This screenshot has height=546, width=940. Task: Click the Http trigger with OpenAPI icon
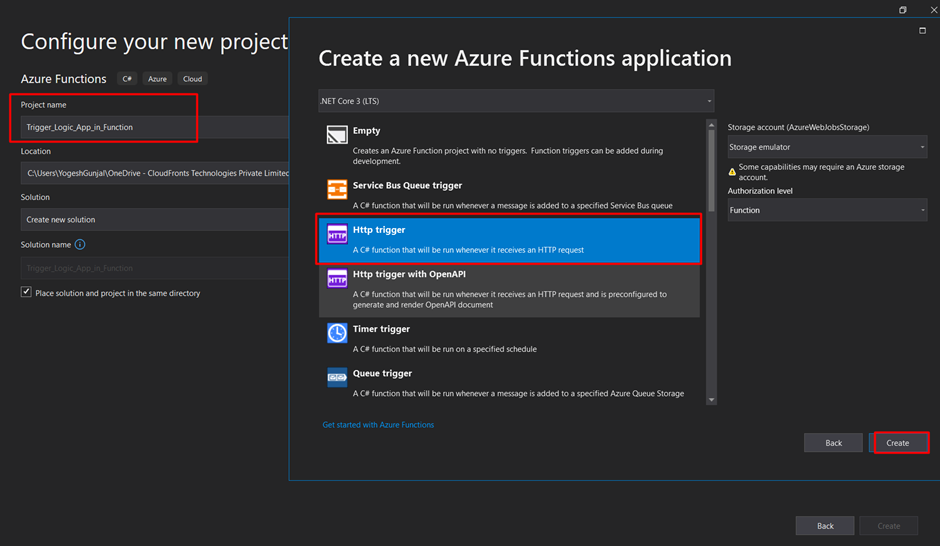click(x=337, y=279)
